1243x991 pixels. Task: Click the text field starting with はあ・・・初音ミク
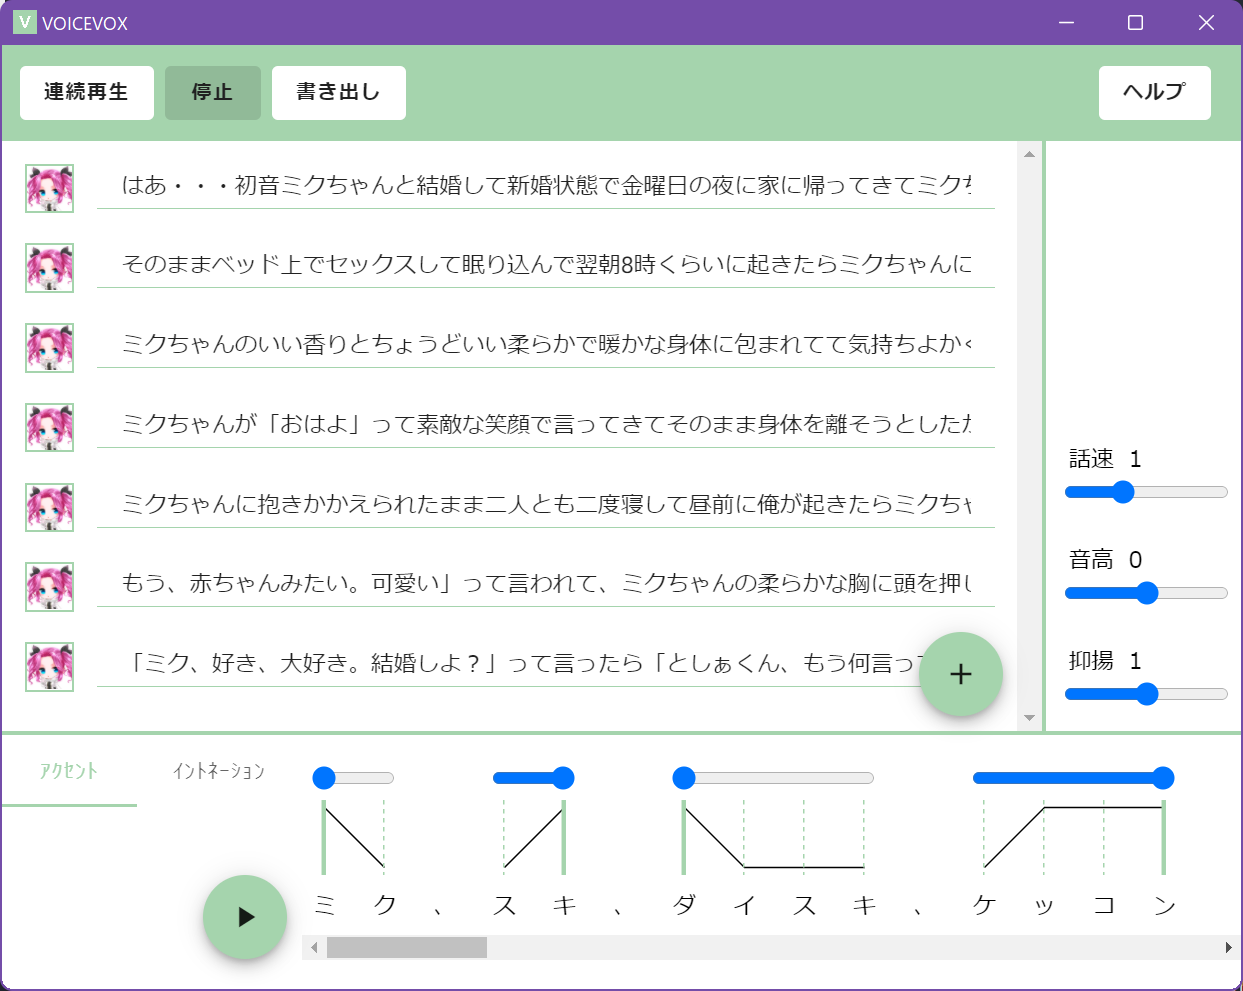(x=545, y=185)
